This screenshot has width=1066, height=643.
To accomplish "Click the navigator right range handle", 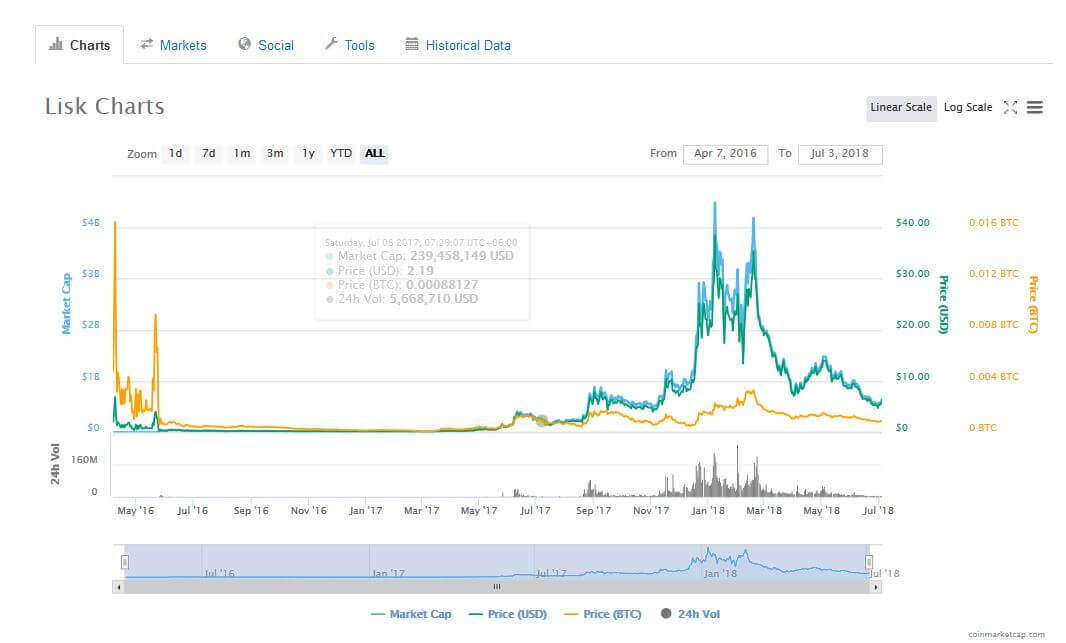I will tap(869, 562).
